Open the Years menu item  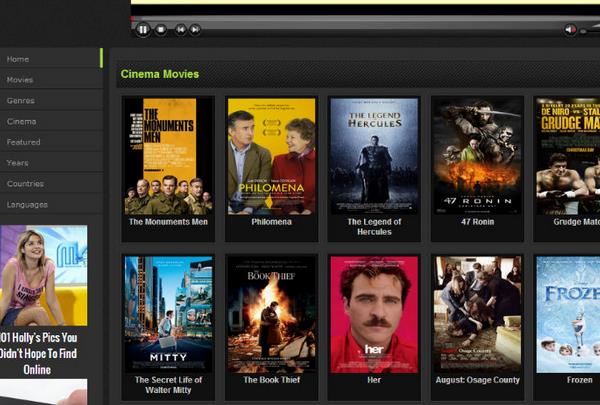51,163
